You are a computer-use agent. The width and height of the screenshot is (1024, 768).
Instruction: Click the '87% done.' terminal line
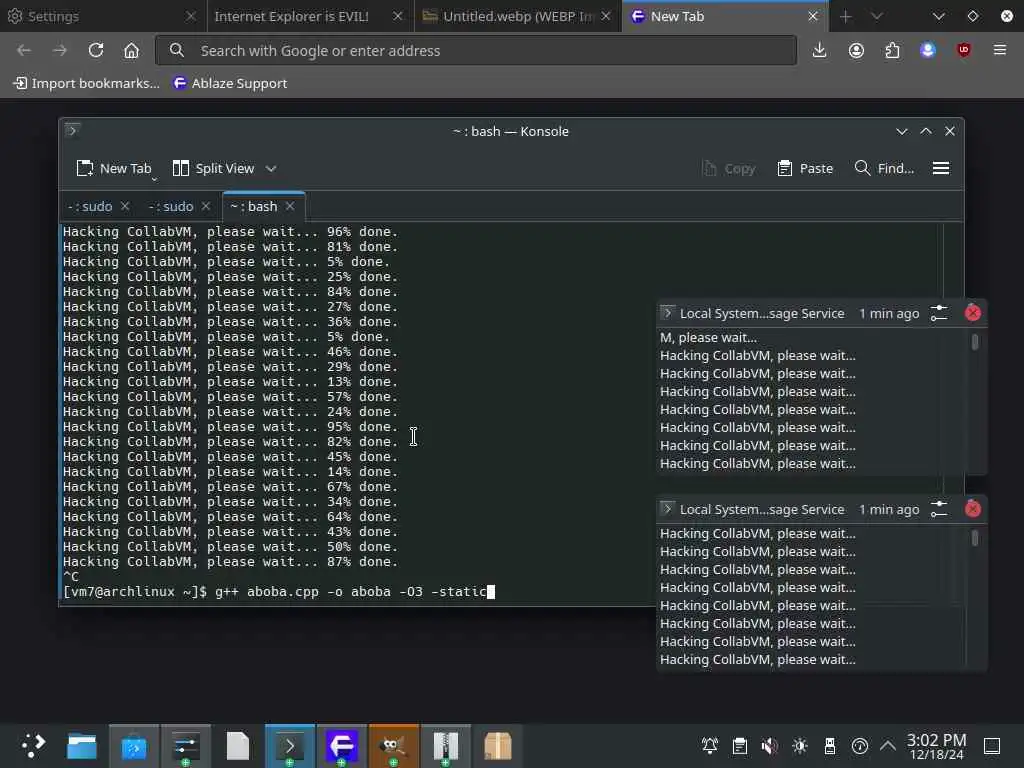231,562
